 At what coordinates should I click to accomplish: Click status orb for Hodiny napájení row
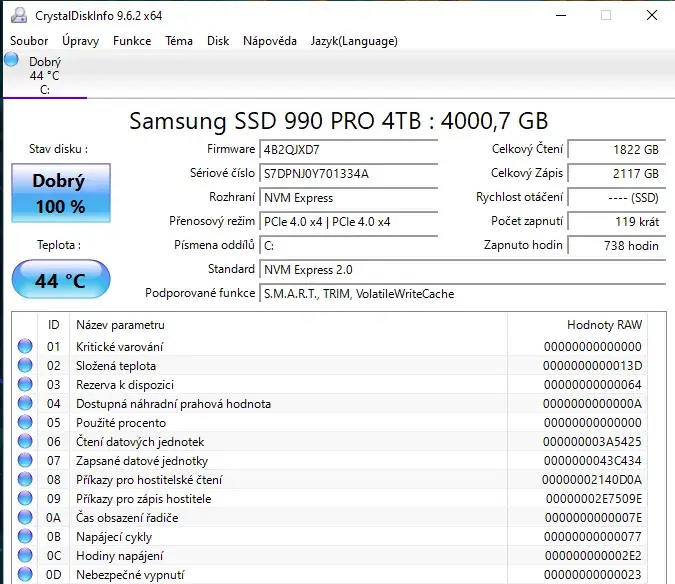coord(25,555)
